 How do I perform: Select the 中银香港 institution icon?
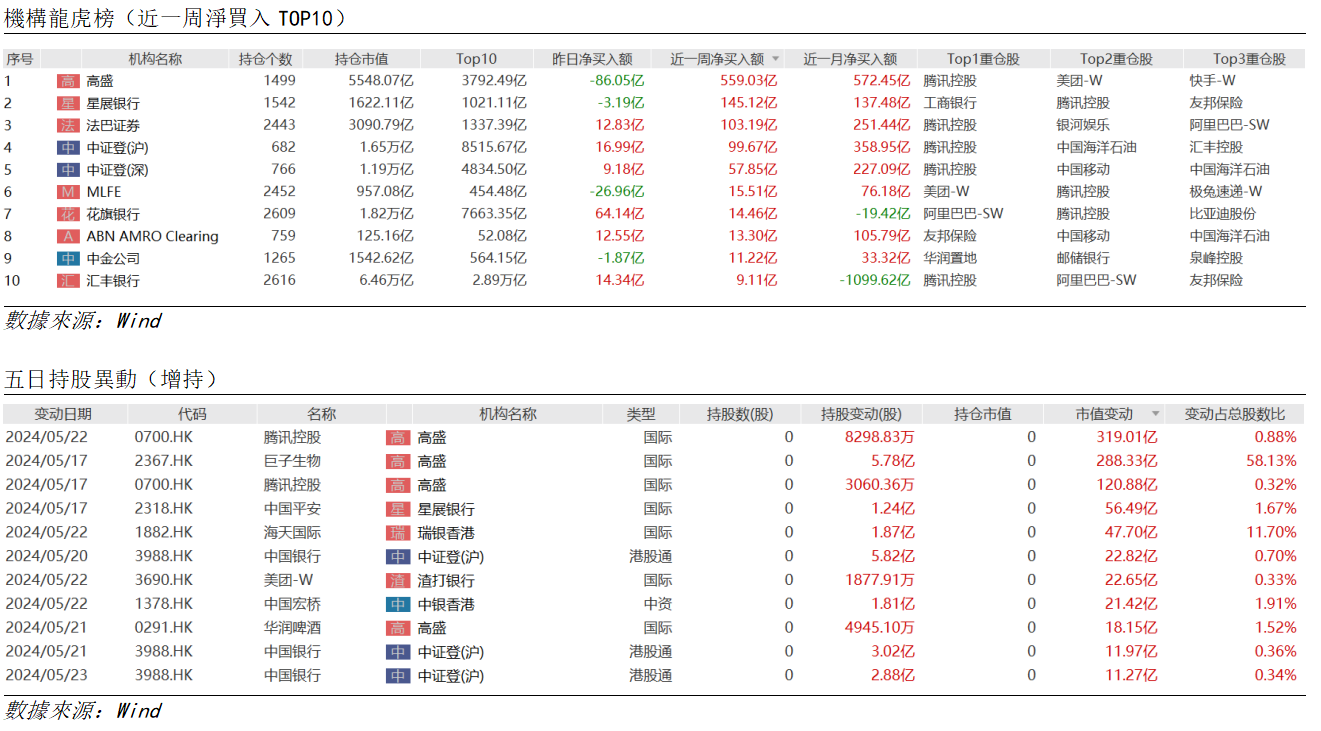pos(398,604)
